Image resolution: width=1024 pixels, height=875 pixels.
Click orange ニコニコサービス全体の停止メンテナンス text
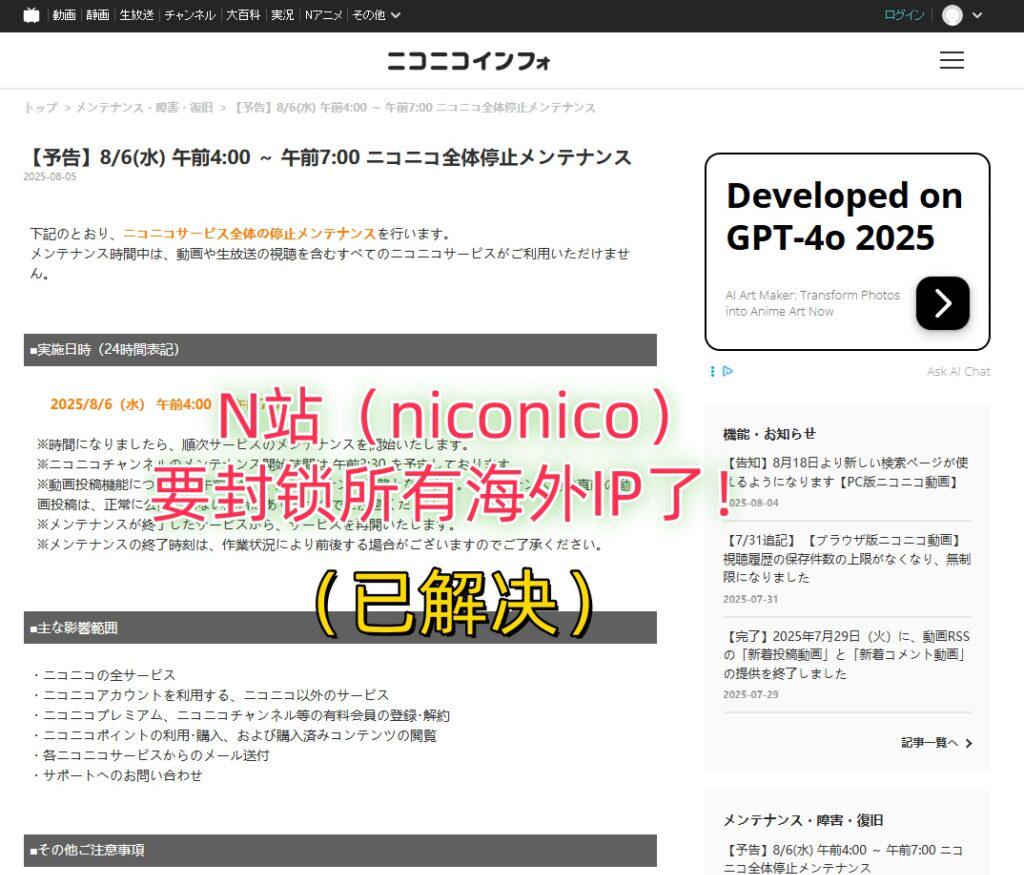(249, 233)
